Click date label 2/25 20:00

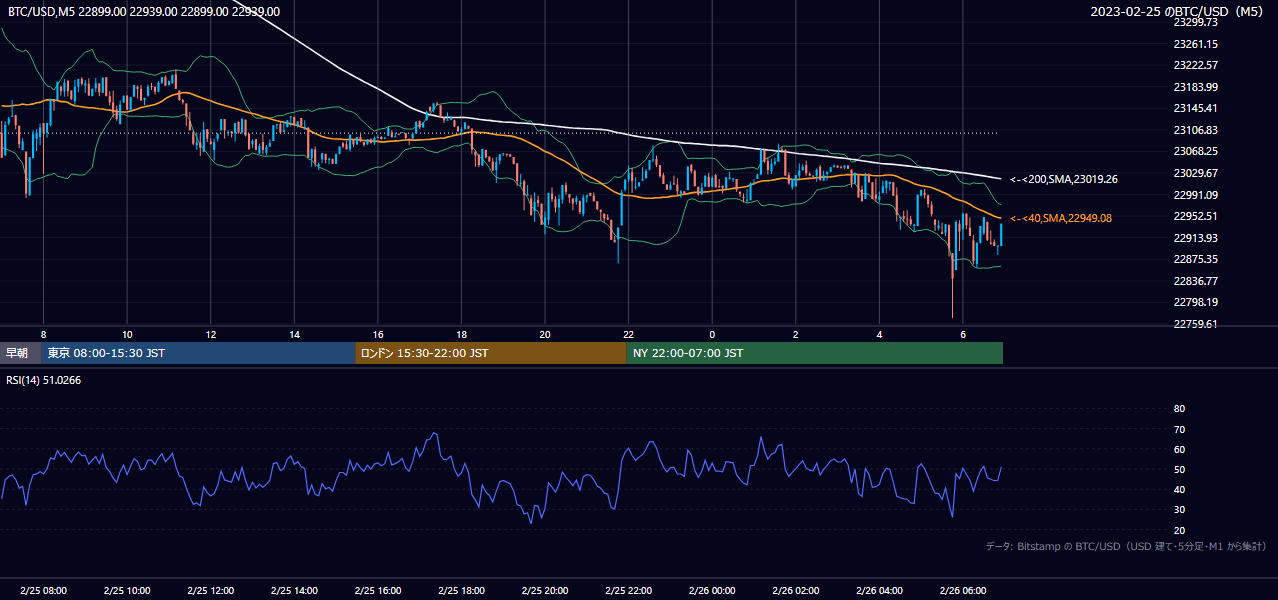pos(545,590)
